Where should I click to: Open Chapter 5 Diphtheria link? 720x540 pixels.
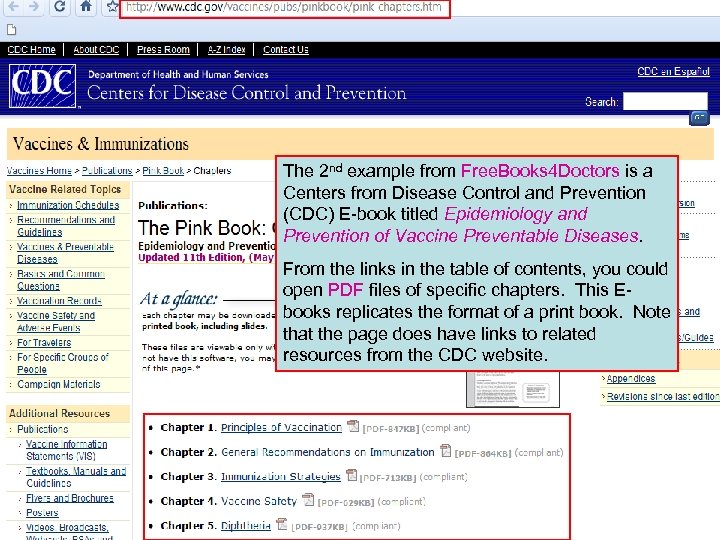tap(246, 526)
